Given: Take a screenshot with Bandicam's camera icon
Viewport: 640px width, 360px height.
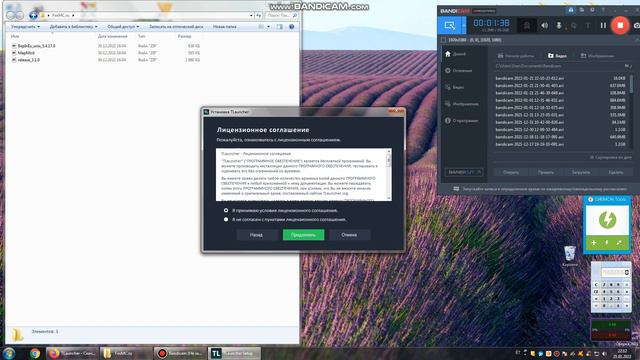Looking at the screenshot, I should [636, 25].
